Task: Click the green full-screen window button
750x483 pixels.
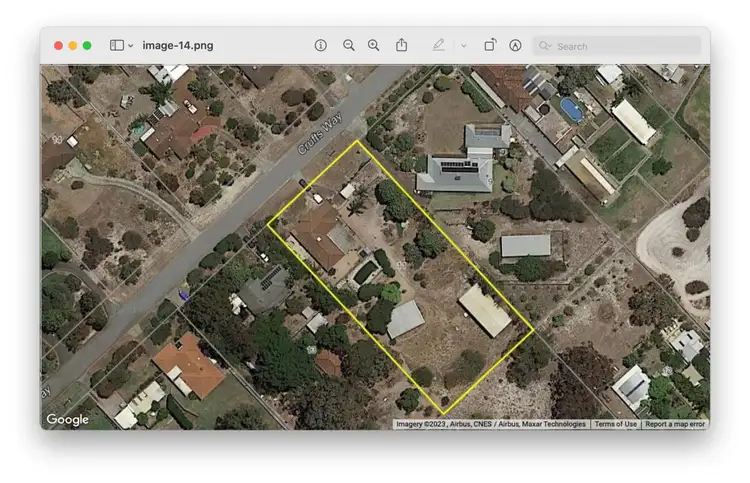Action: pos(87,45)
